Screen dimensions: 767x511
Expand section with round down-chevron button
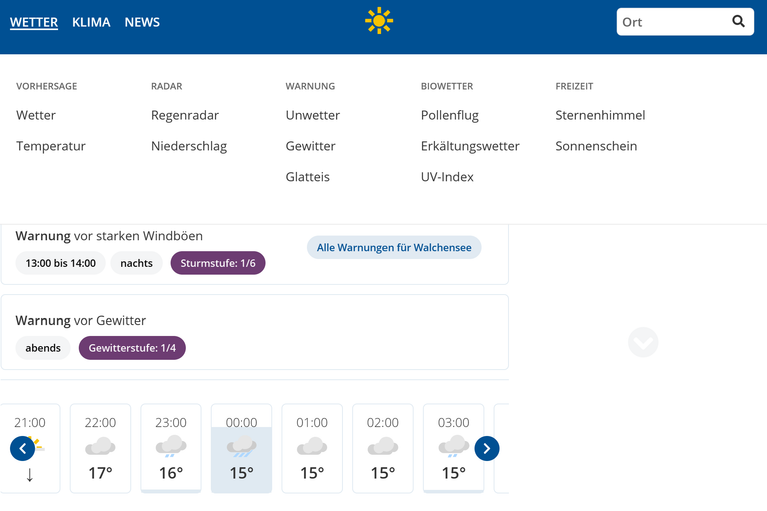(x=643, y=342)
